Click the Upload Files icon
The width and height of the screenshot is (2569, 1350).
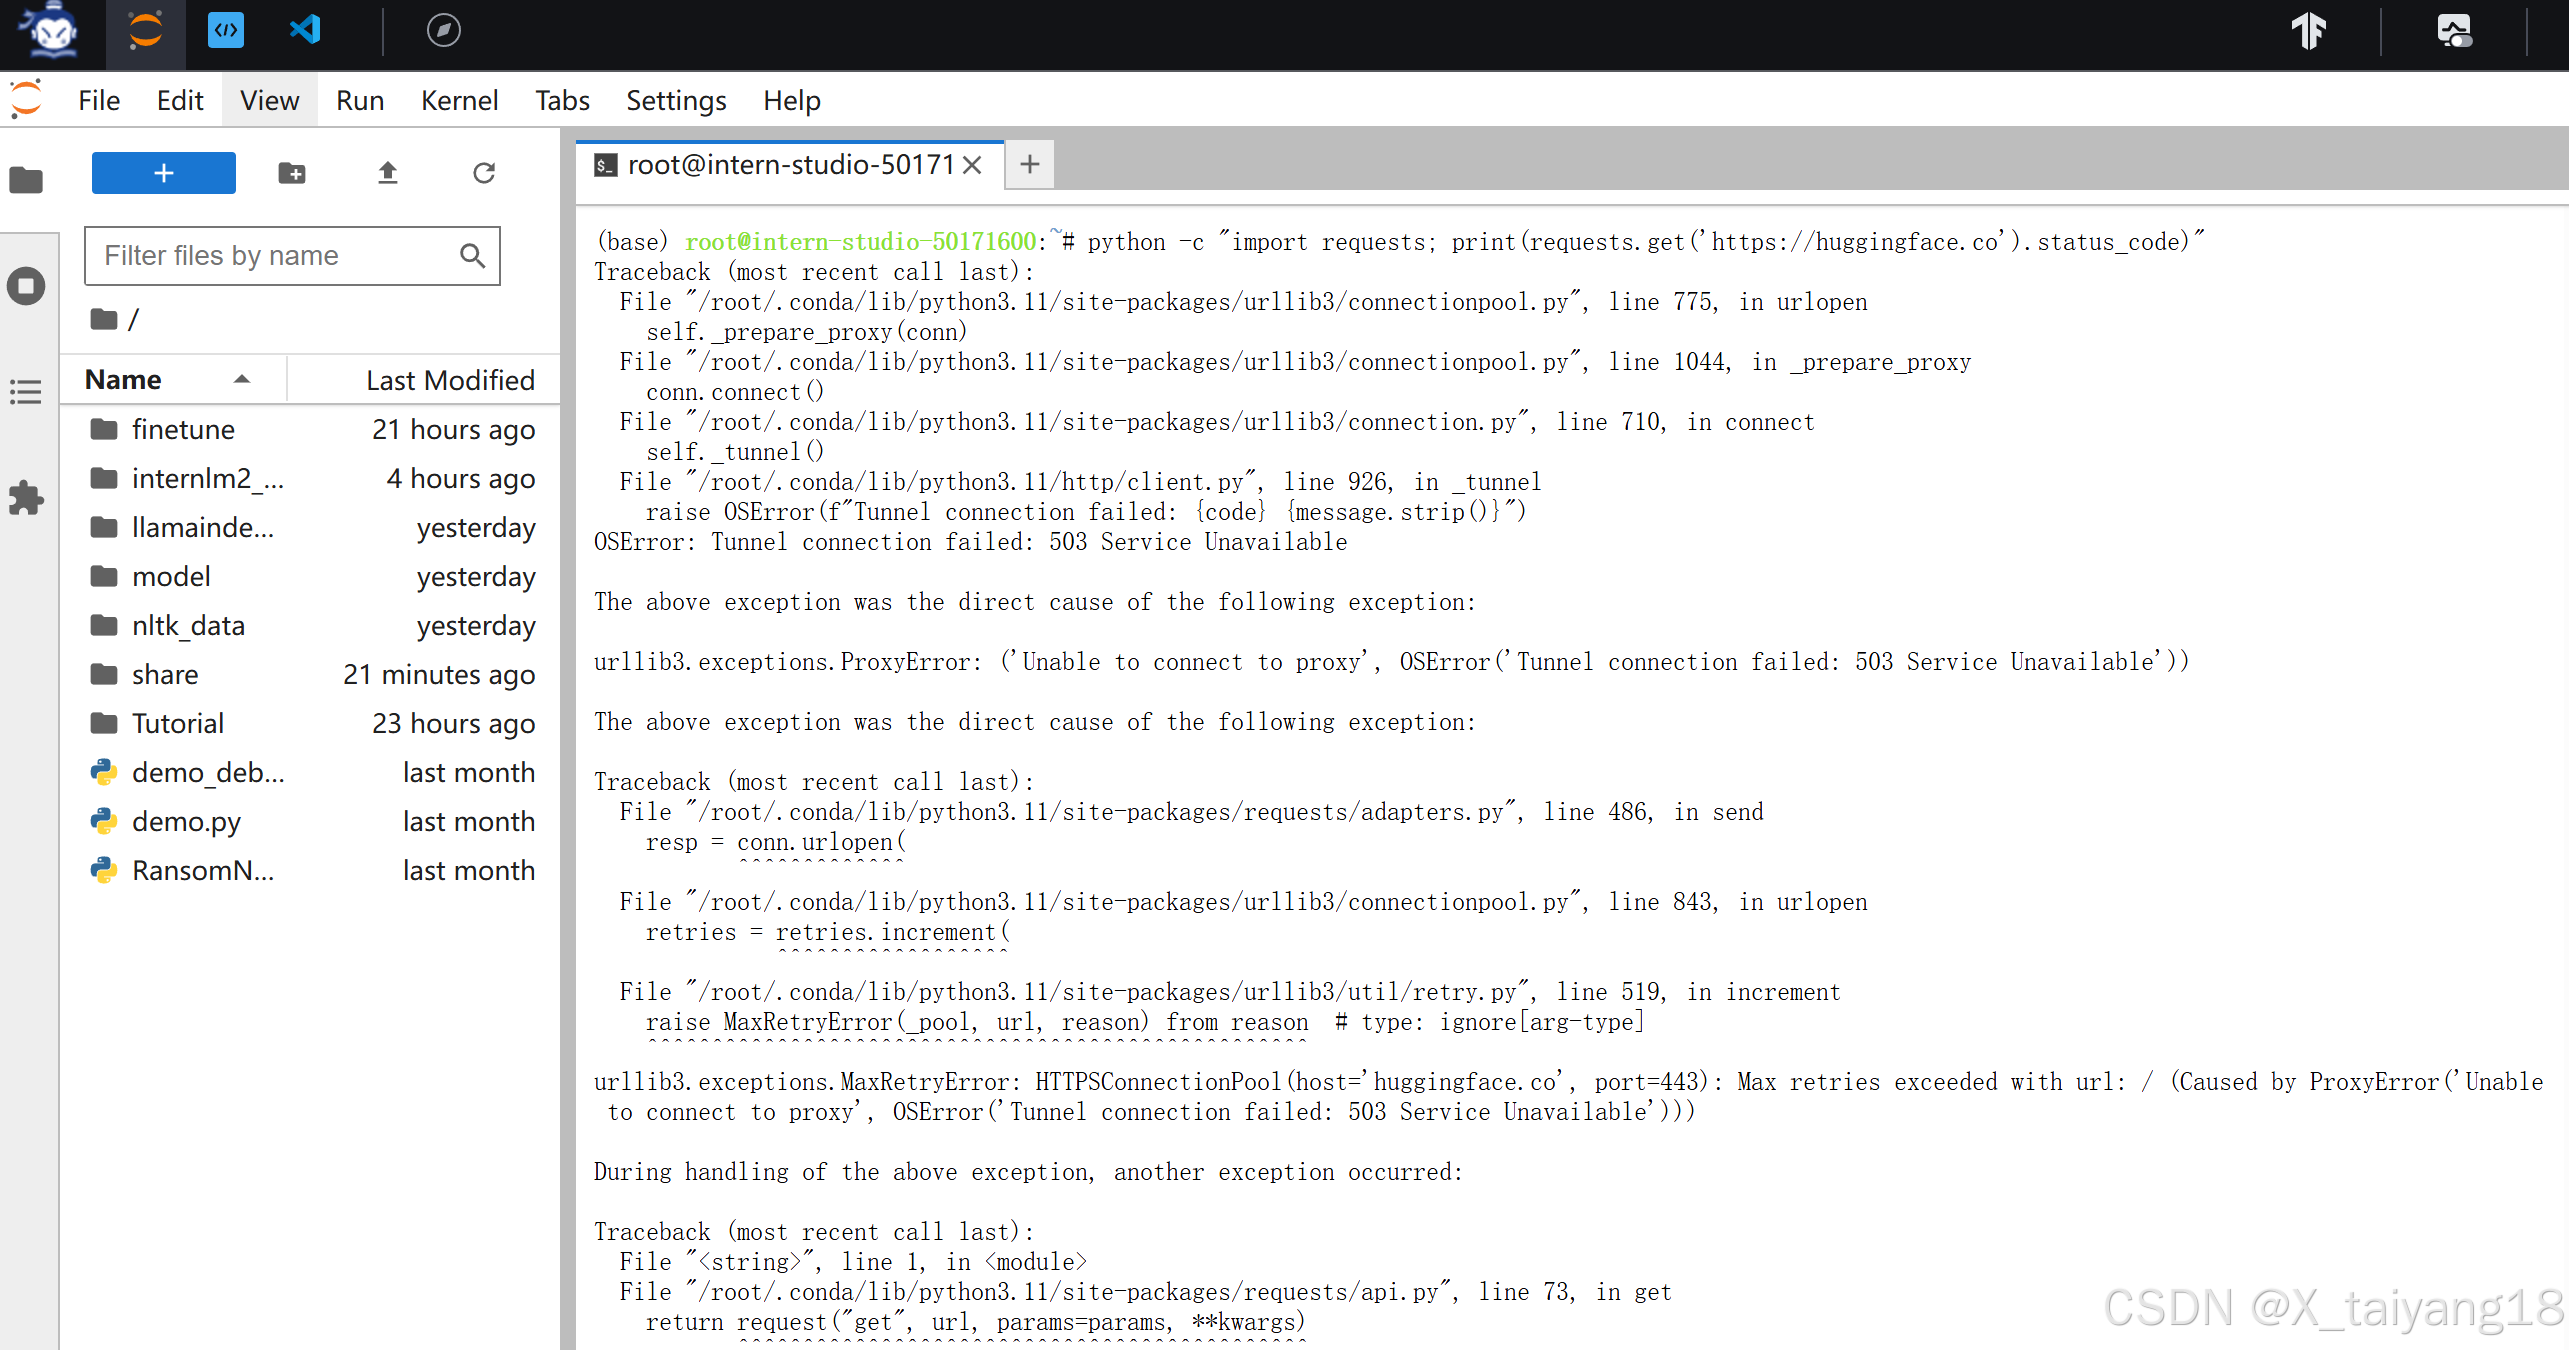[388, 173]
